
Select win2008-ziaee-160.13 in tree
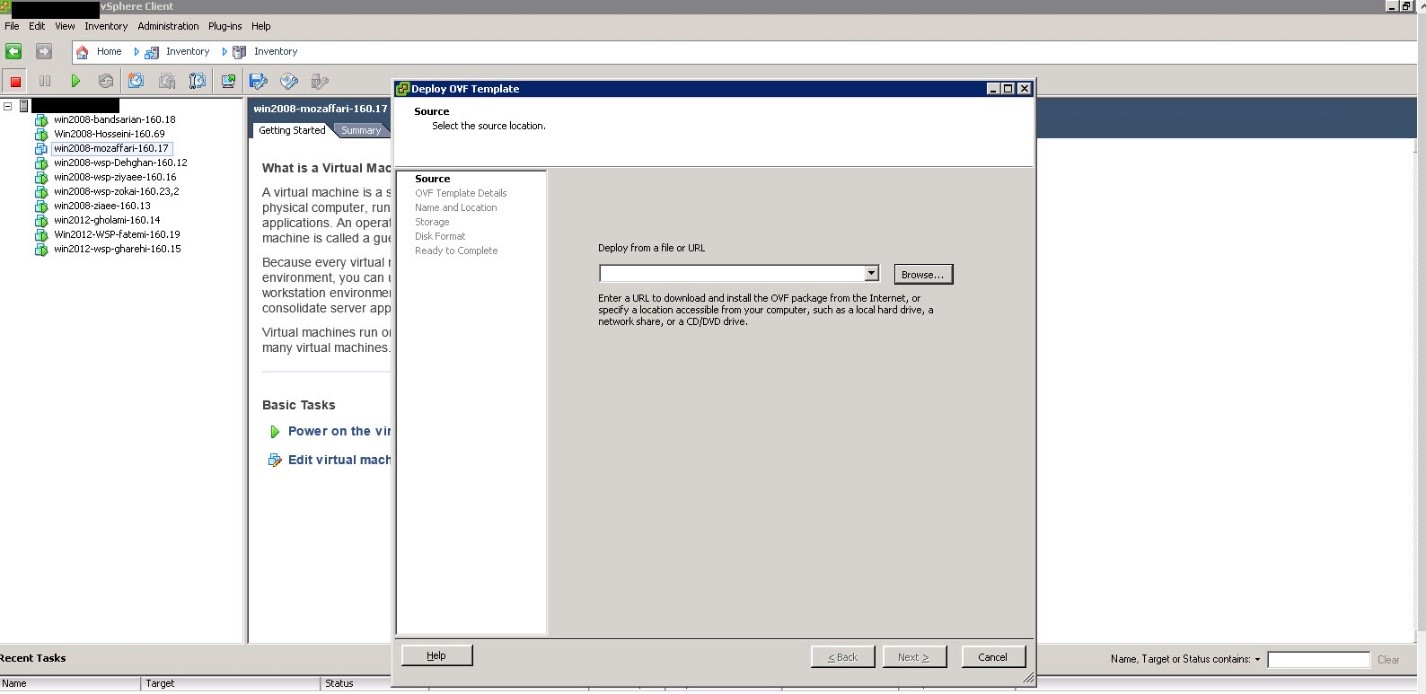pos(102,206)
